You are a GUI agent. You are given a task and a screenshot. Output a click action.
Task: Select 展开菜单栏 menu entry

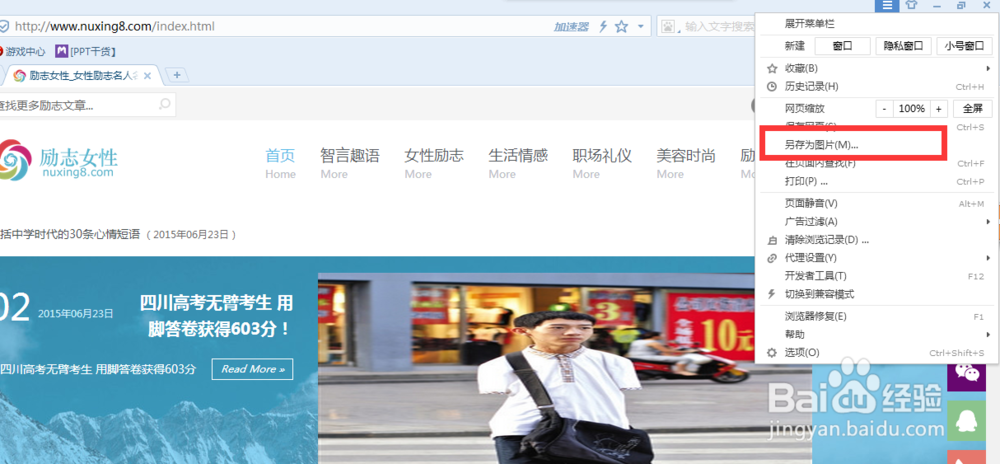coord(809,24)
